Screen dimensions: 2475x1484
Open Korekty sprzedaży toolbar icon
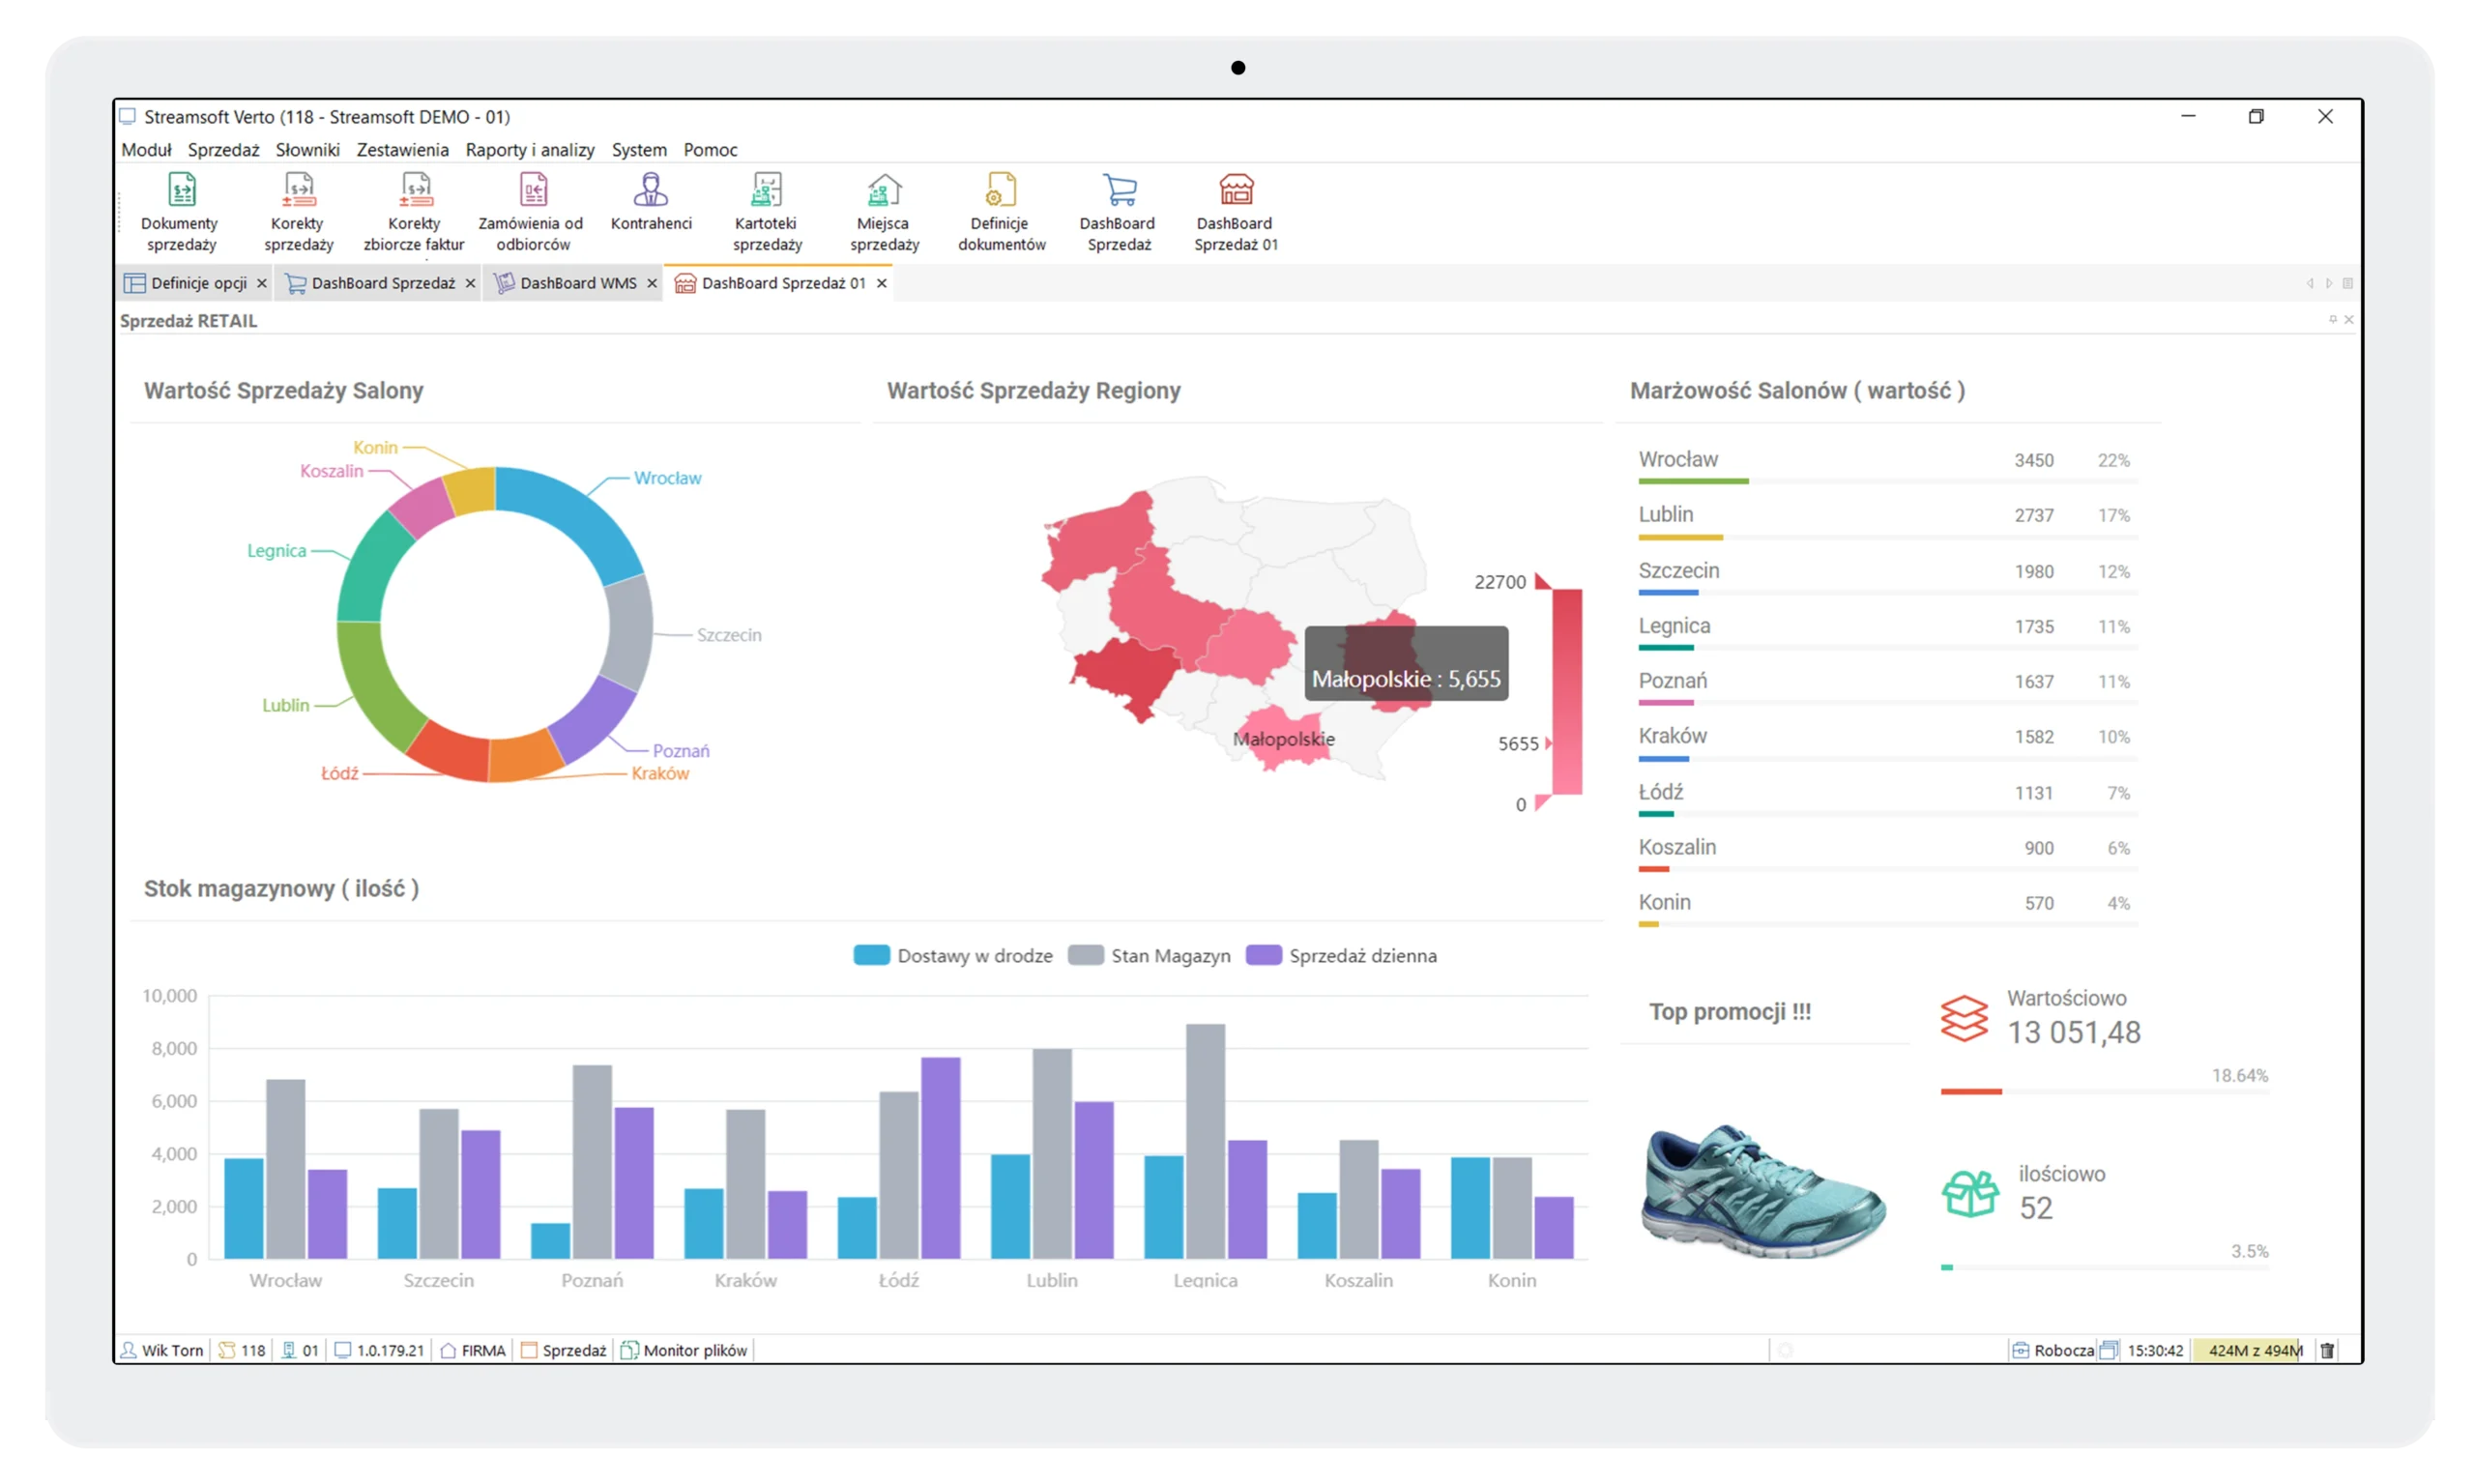coord(298,212)
